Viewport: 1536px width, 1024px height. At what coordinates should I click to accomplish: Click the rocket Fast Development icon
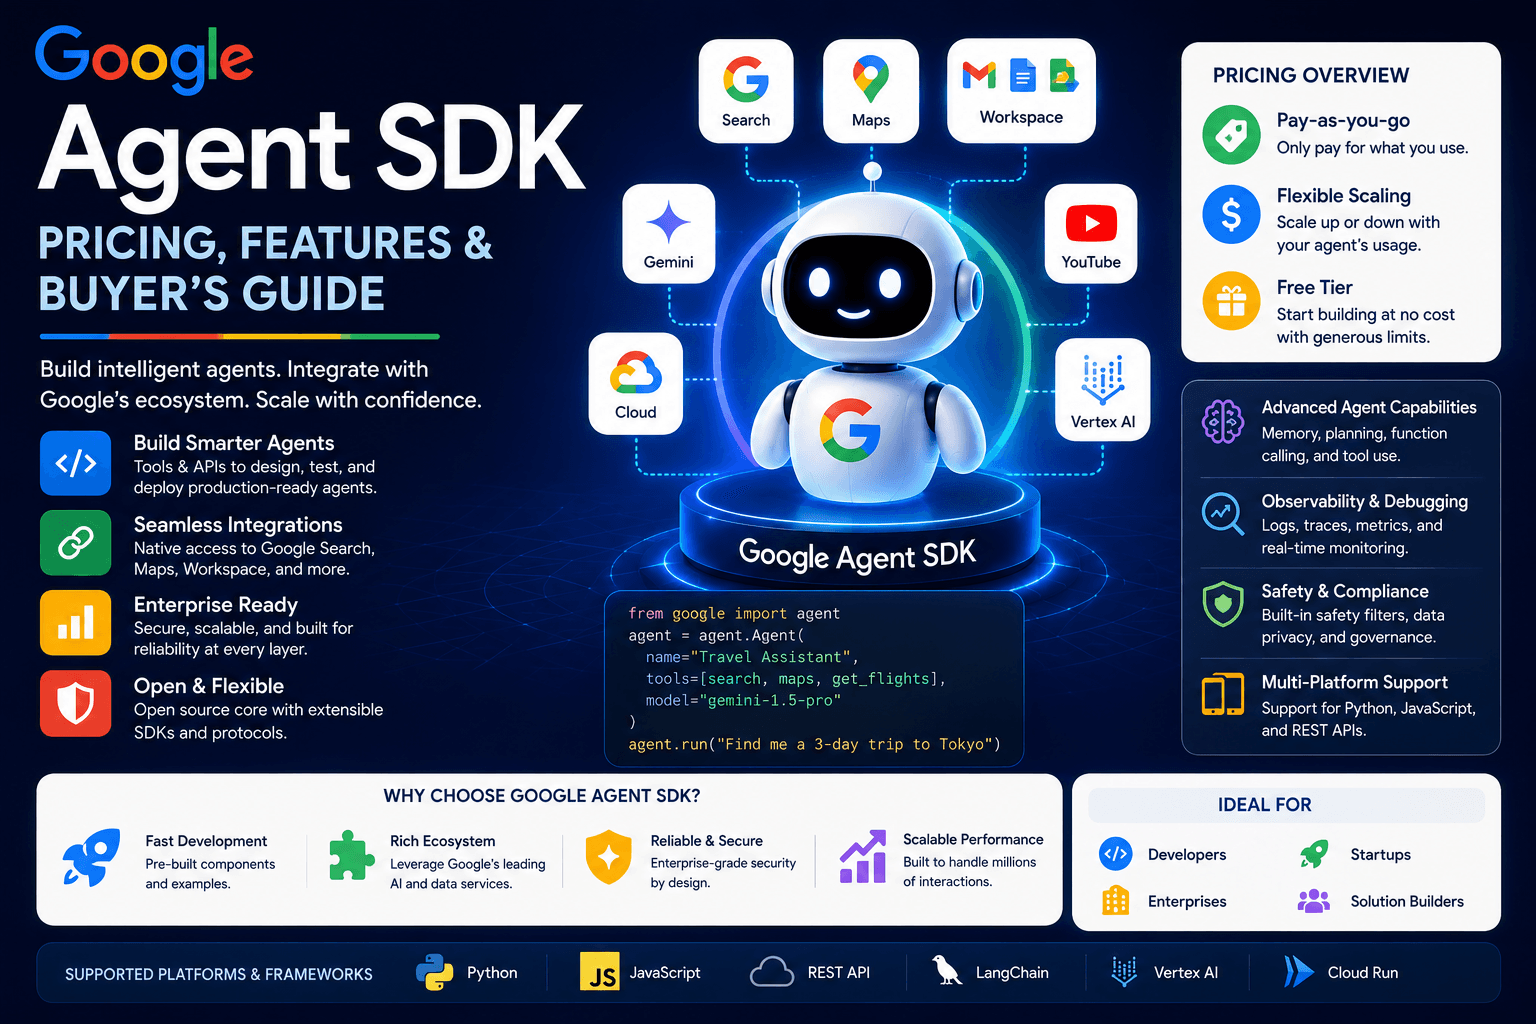coord(92,857)
